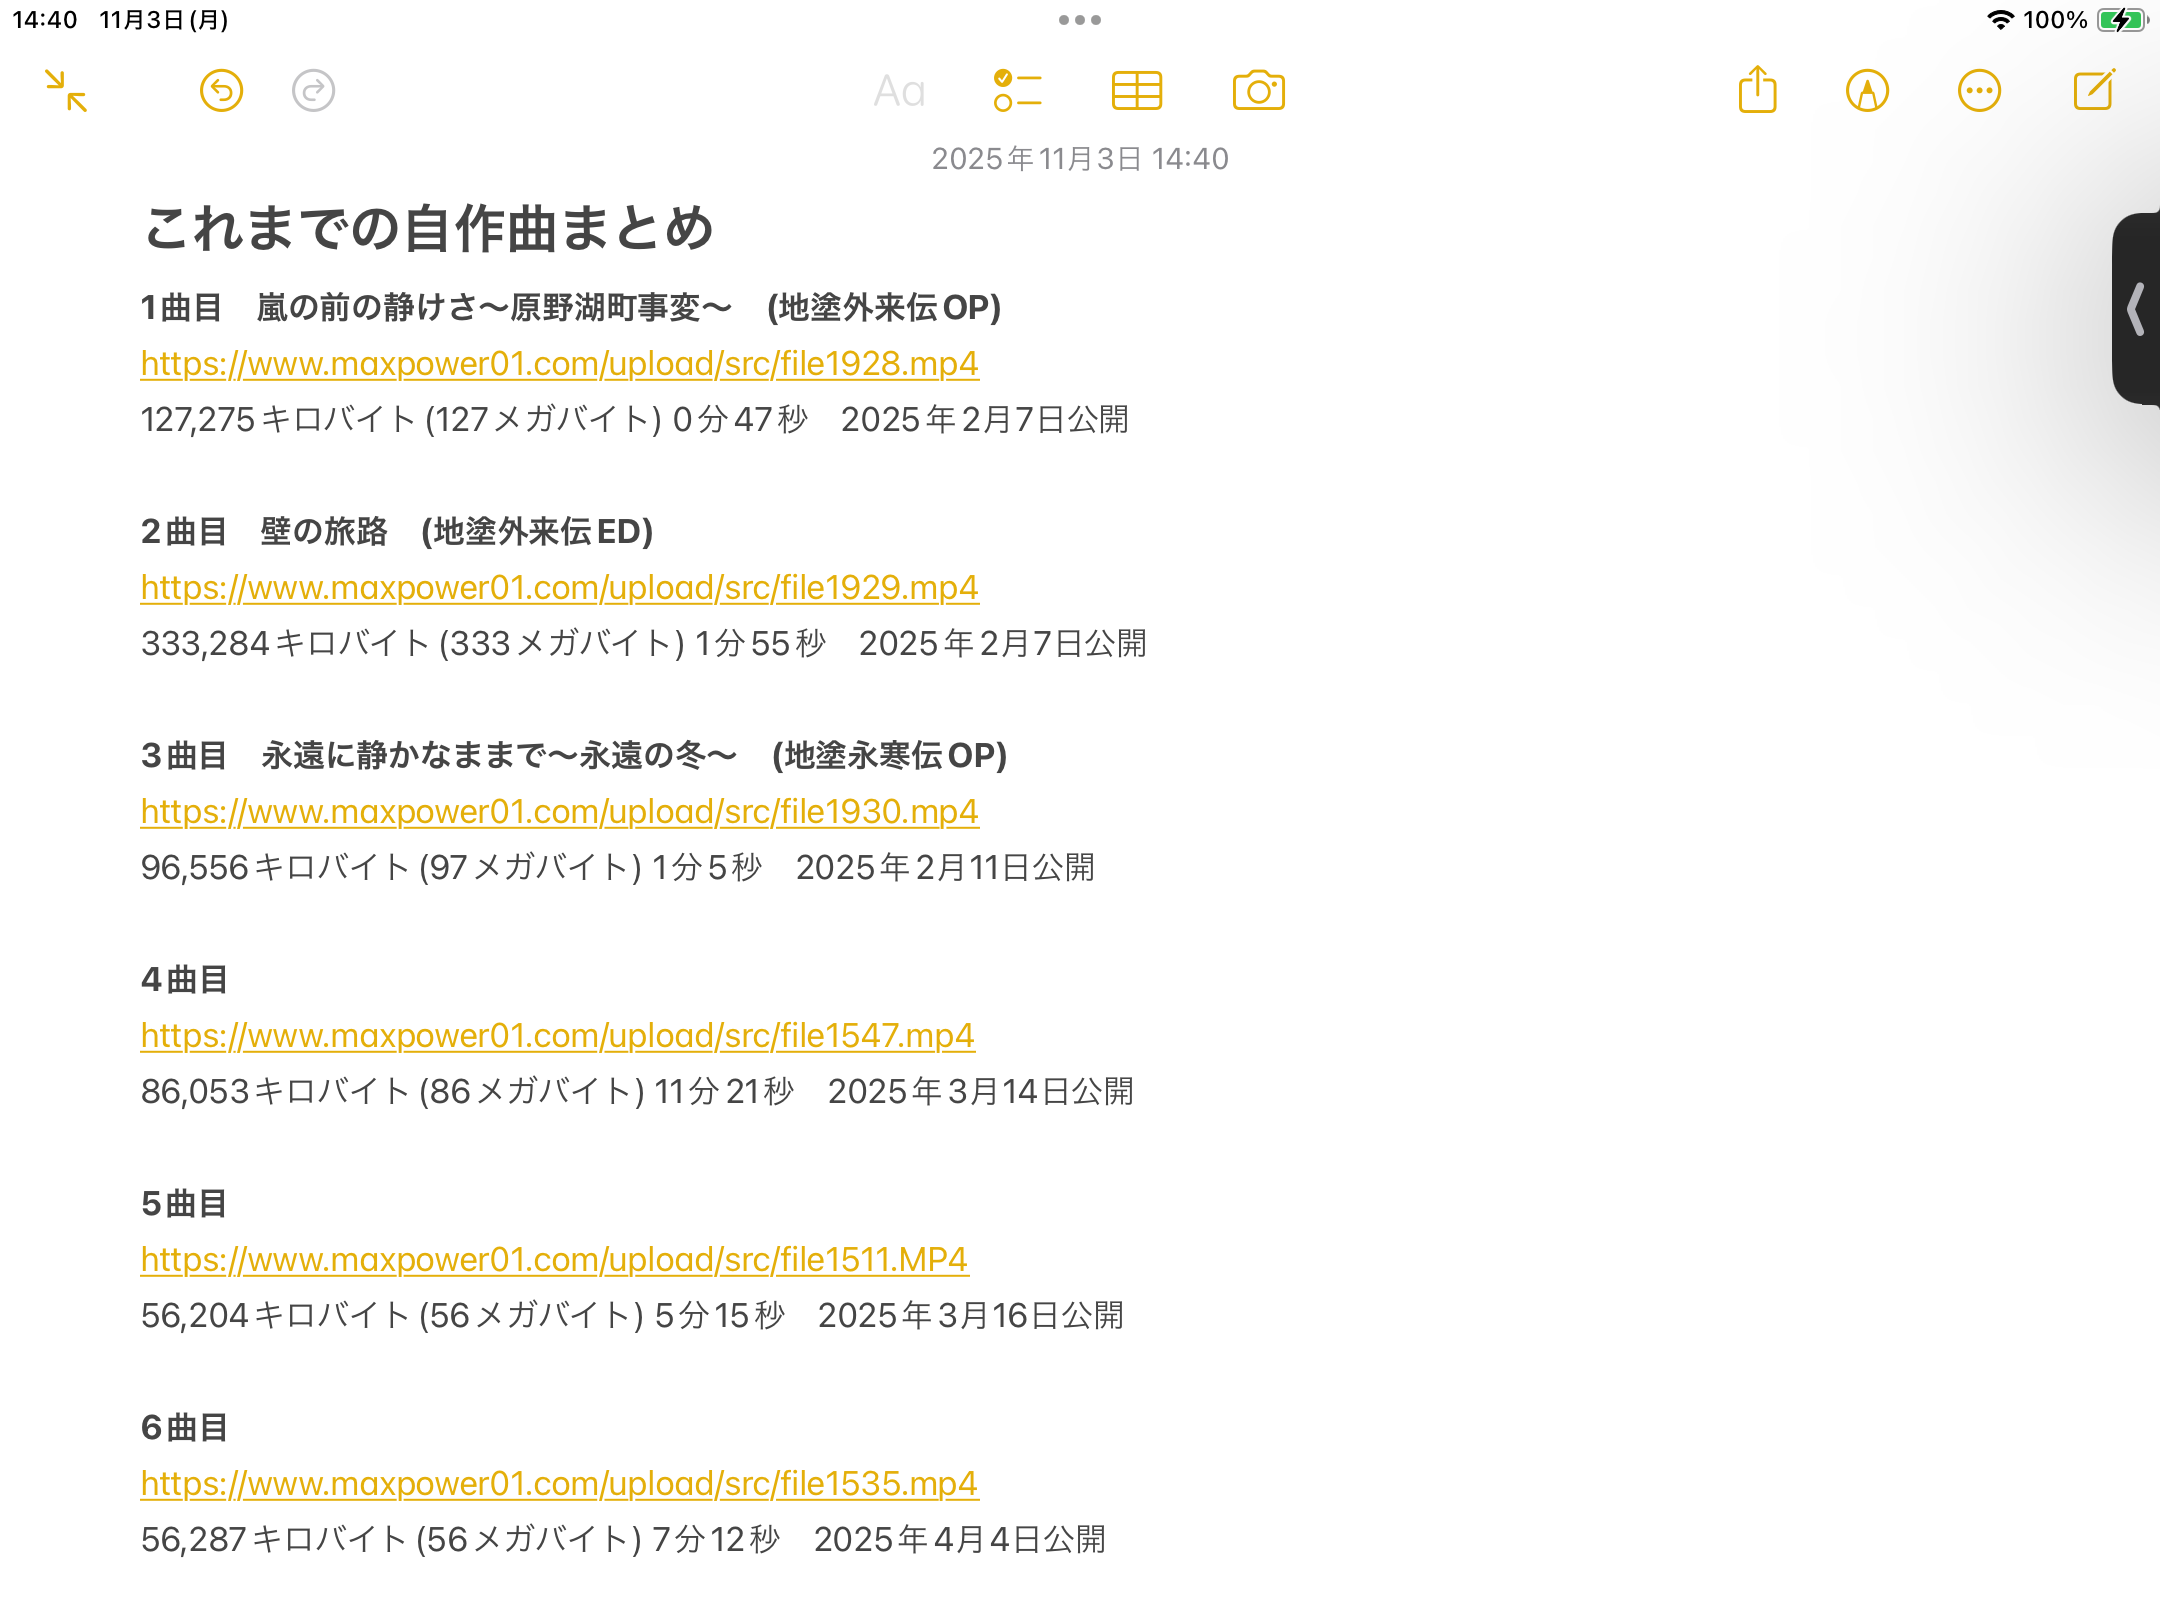Viewport: 2160px width, 1620px height.
Task: Open the file1929.mp4 link
Action: (x=559, y=588)
